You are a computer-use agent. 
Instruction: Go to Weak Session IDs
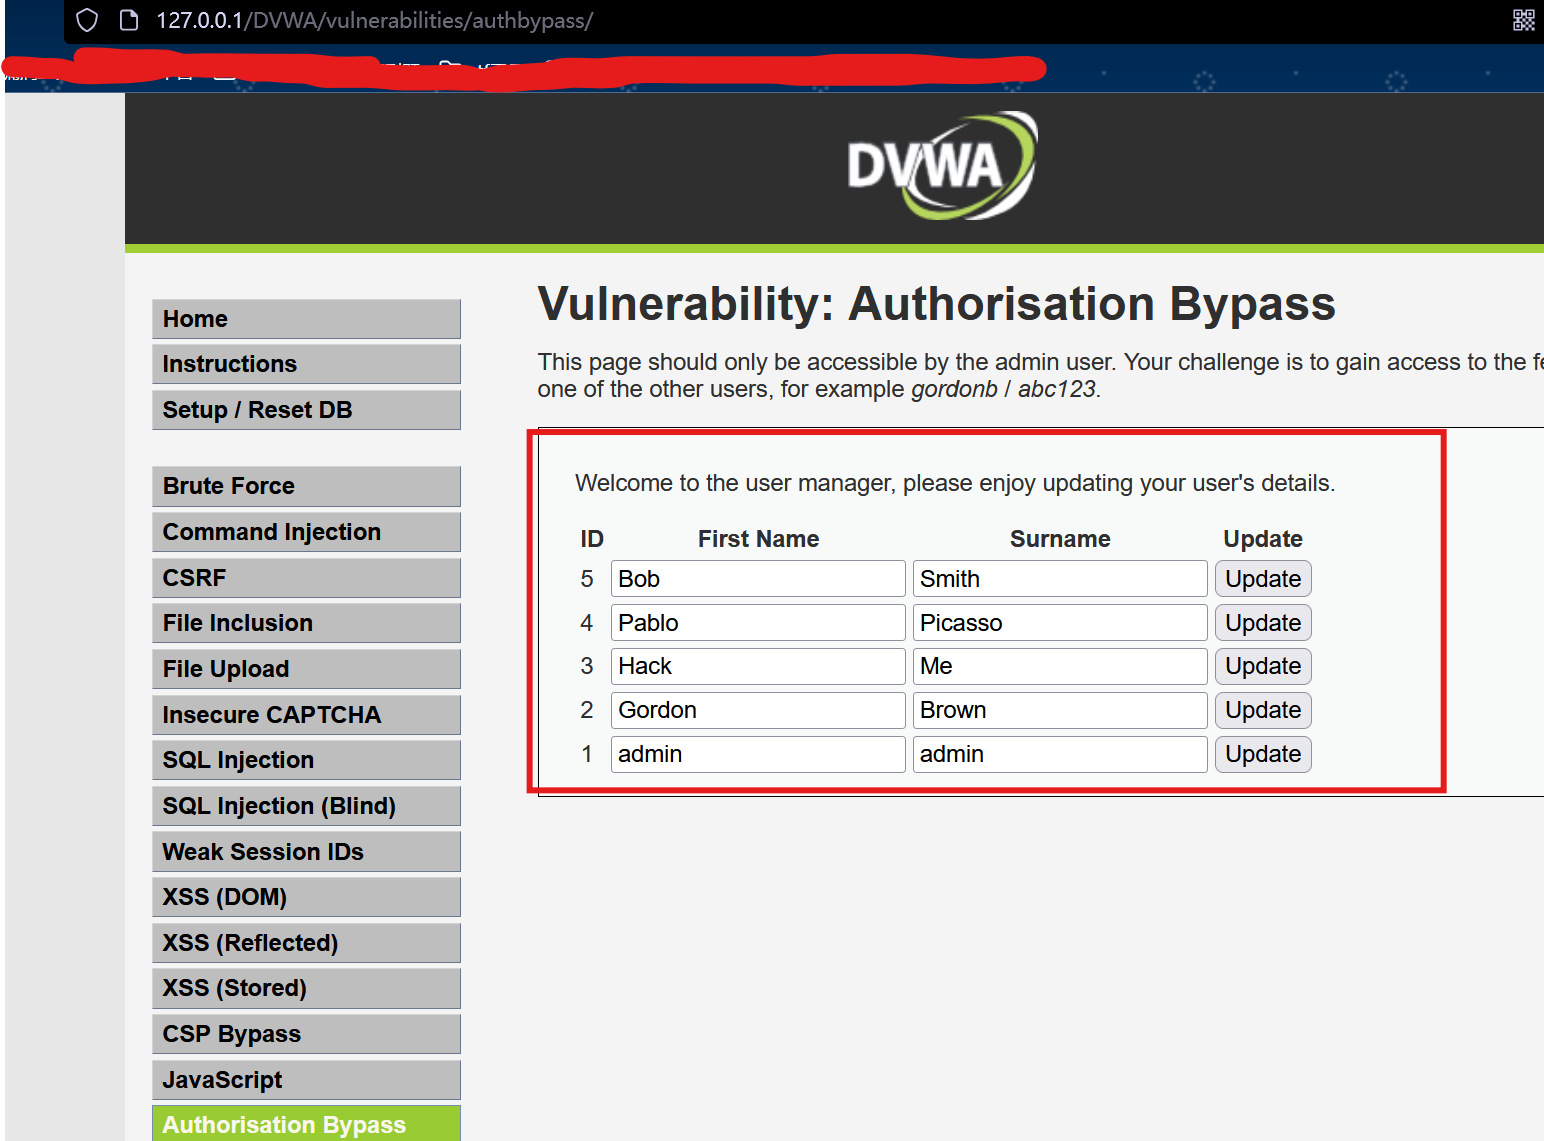[x=306, y=852]
